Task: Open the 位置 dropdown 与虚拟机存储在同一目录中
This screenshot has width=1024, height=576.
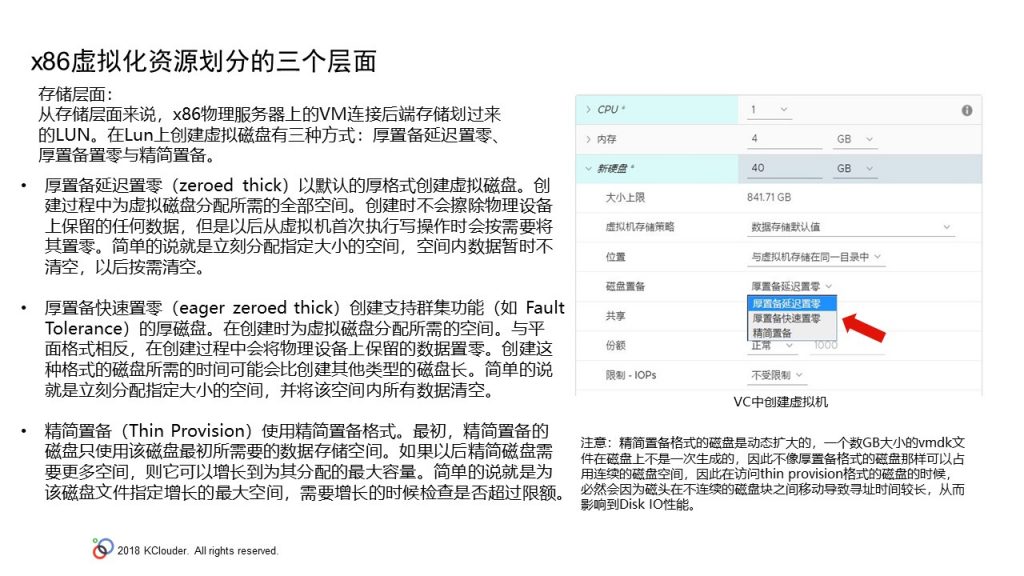Action: click(x=816, y=257)
